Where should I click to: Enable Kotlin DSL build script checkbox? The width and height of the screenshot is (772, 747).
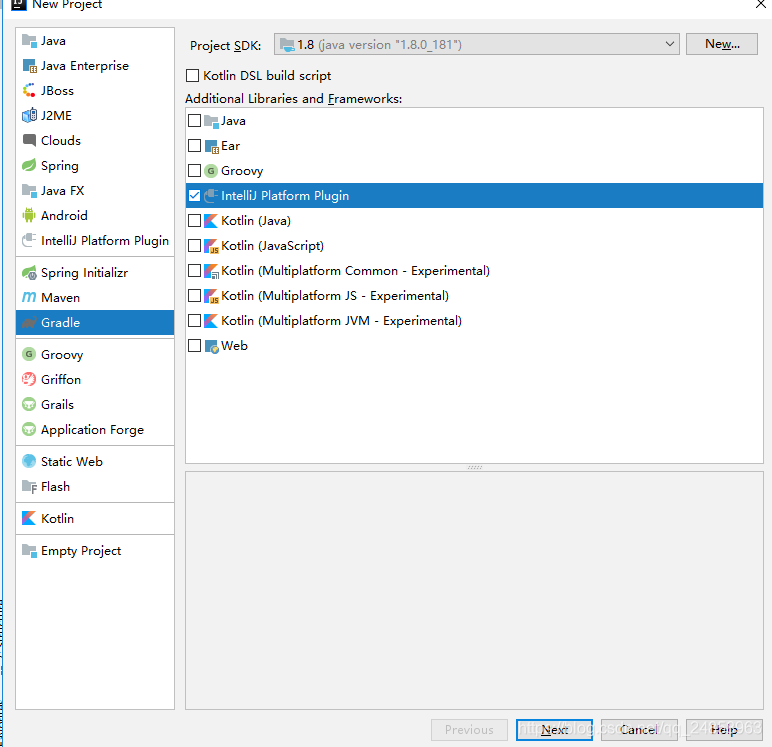[x=193, y=75]
